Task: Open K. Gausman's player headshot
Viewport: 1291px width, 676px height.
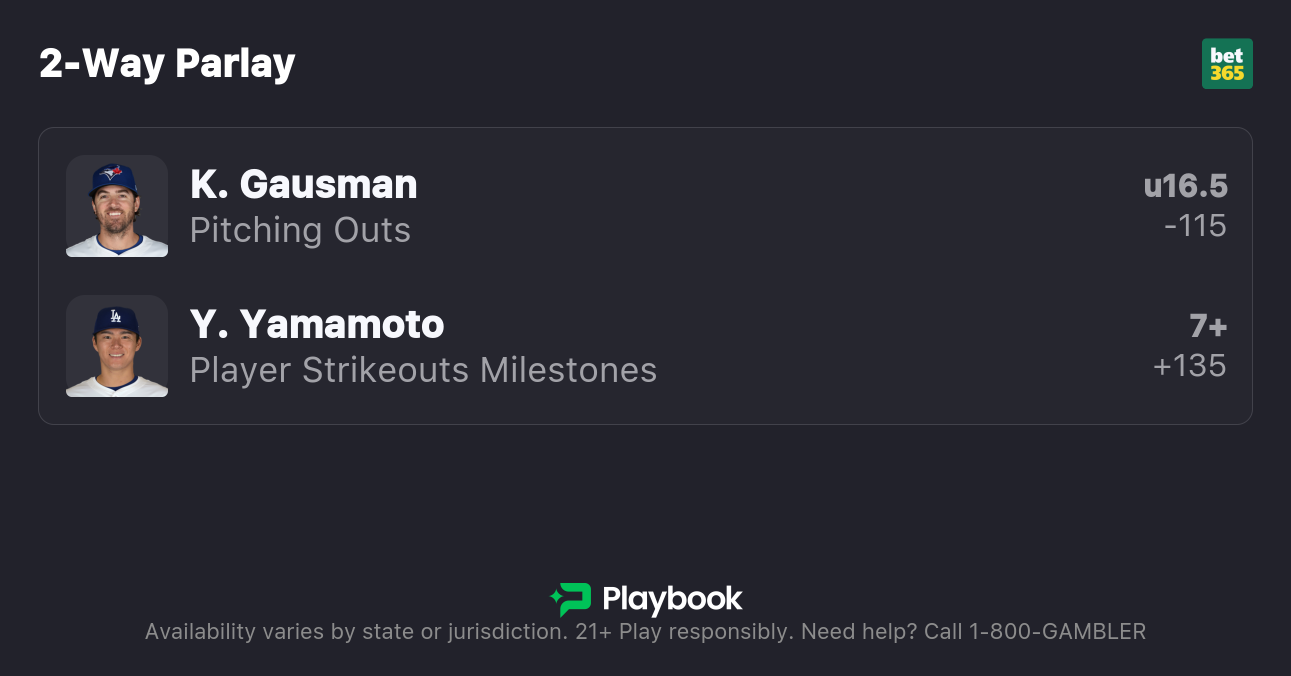Action: [x=117, y=206]
